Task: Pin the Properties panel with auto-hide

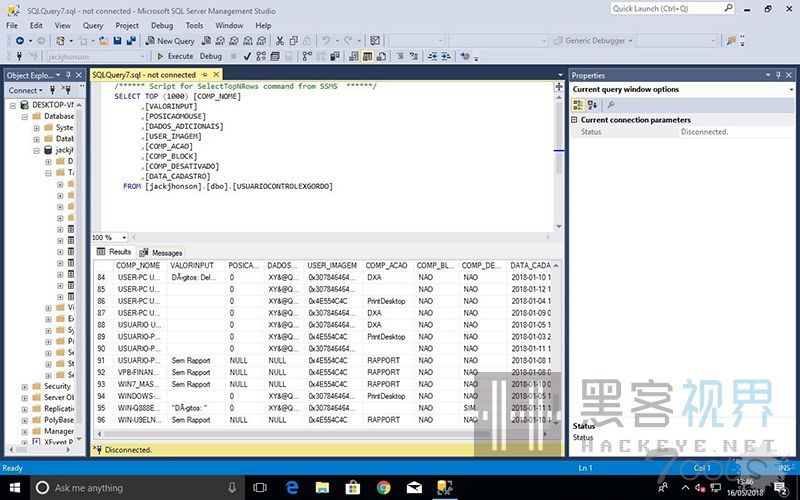Action: [778, 75]
